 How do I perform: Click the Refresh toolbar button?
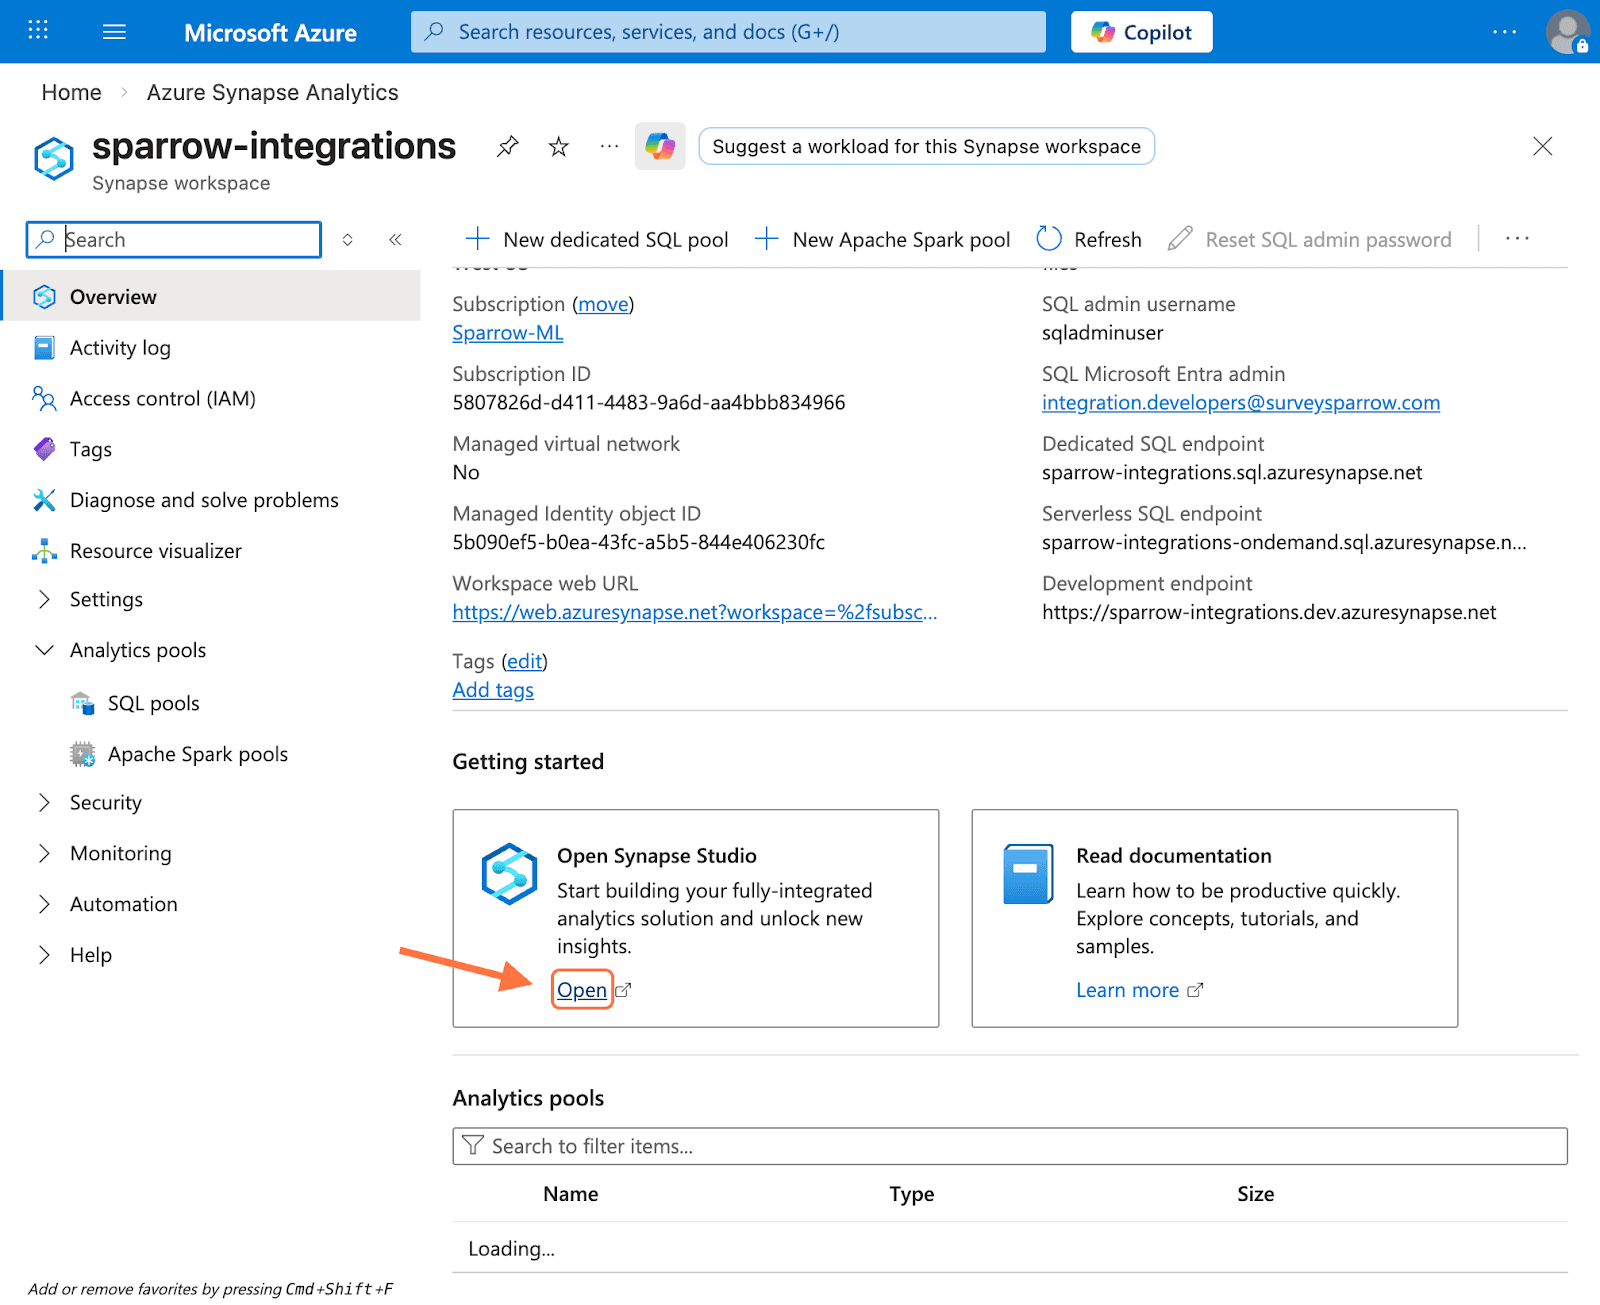[1090, 240]
